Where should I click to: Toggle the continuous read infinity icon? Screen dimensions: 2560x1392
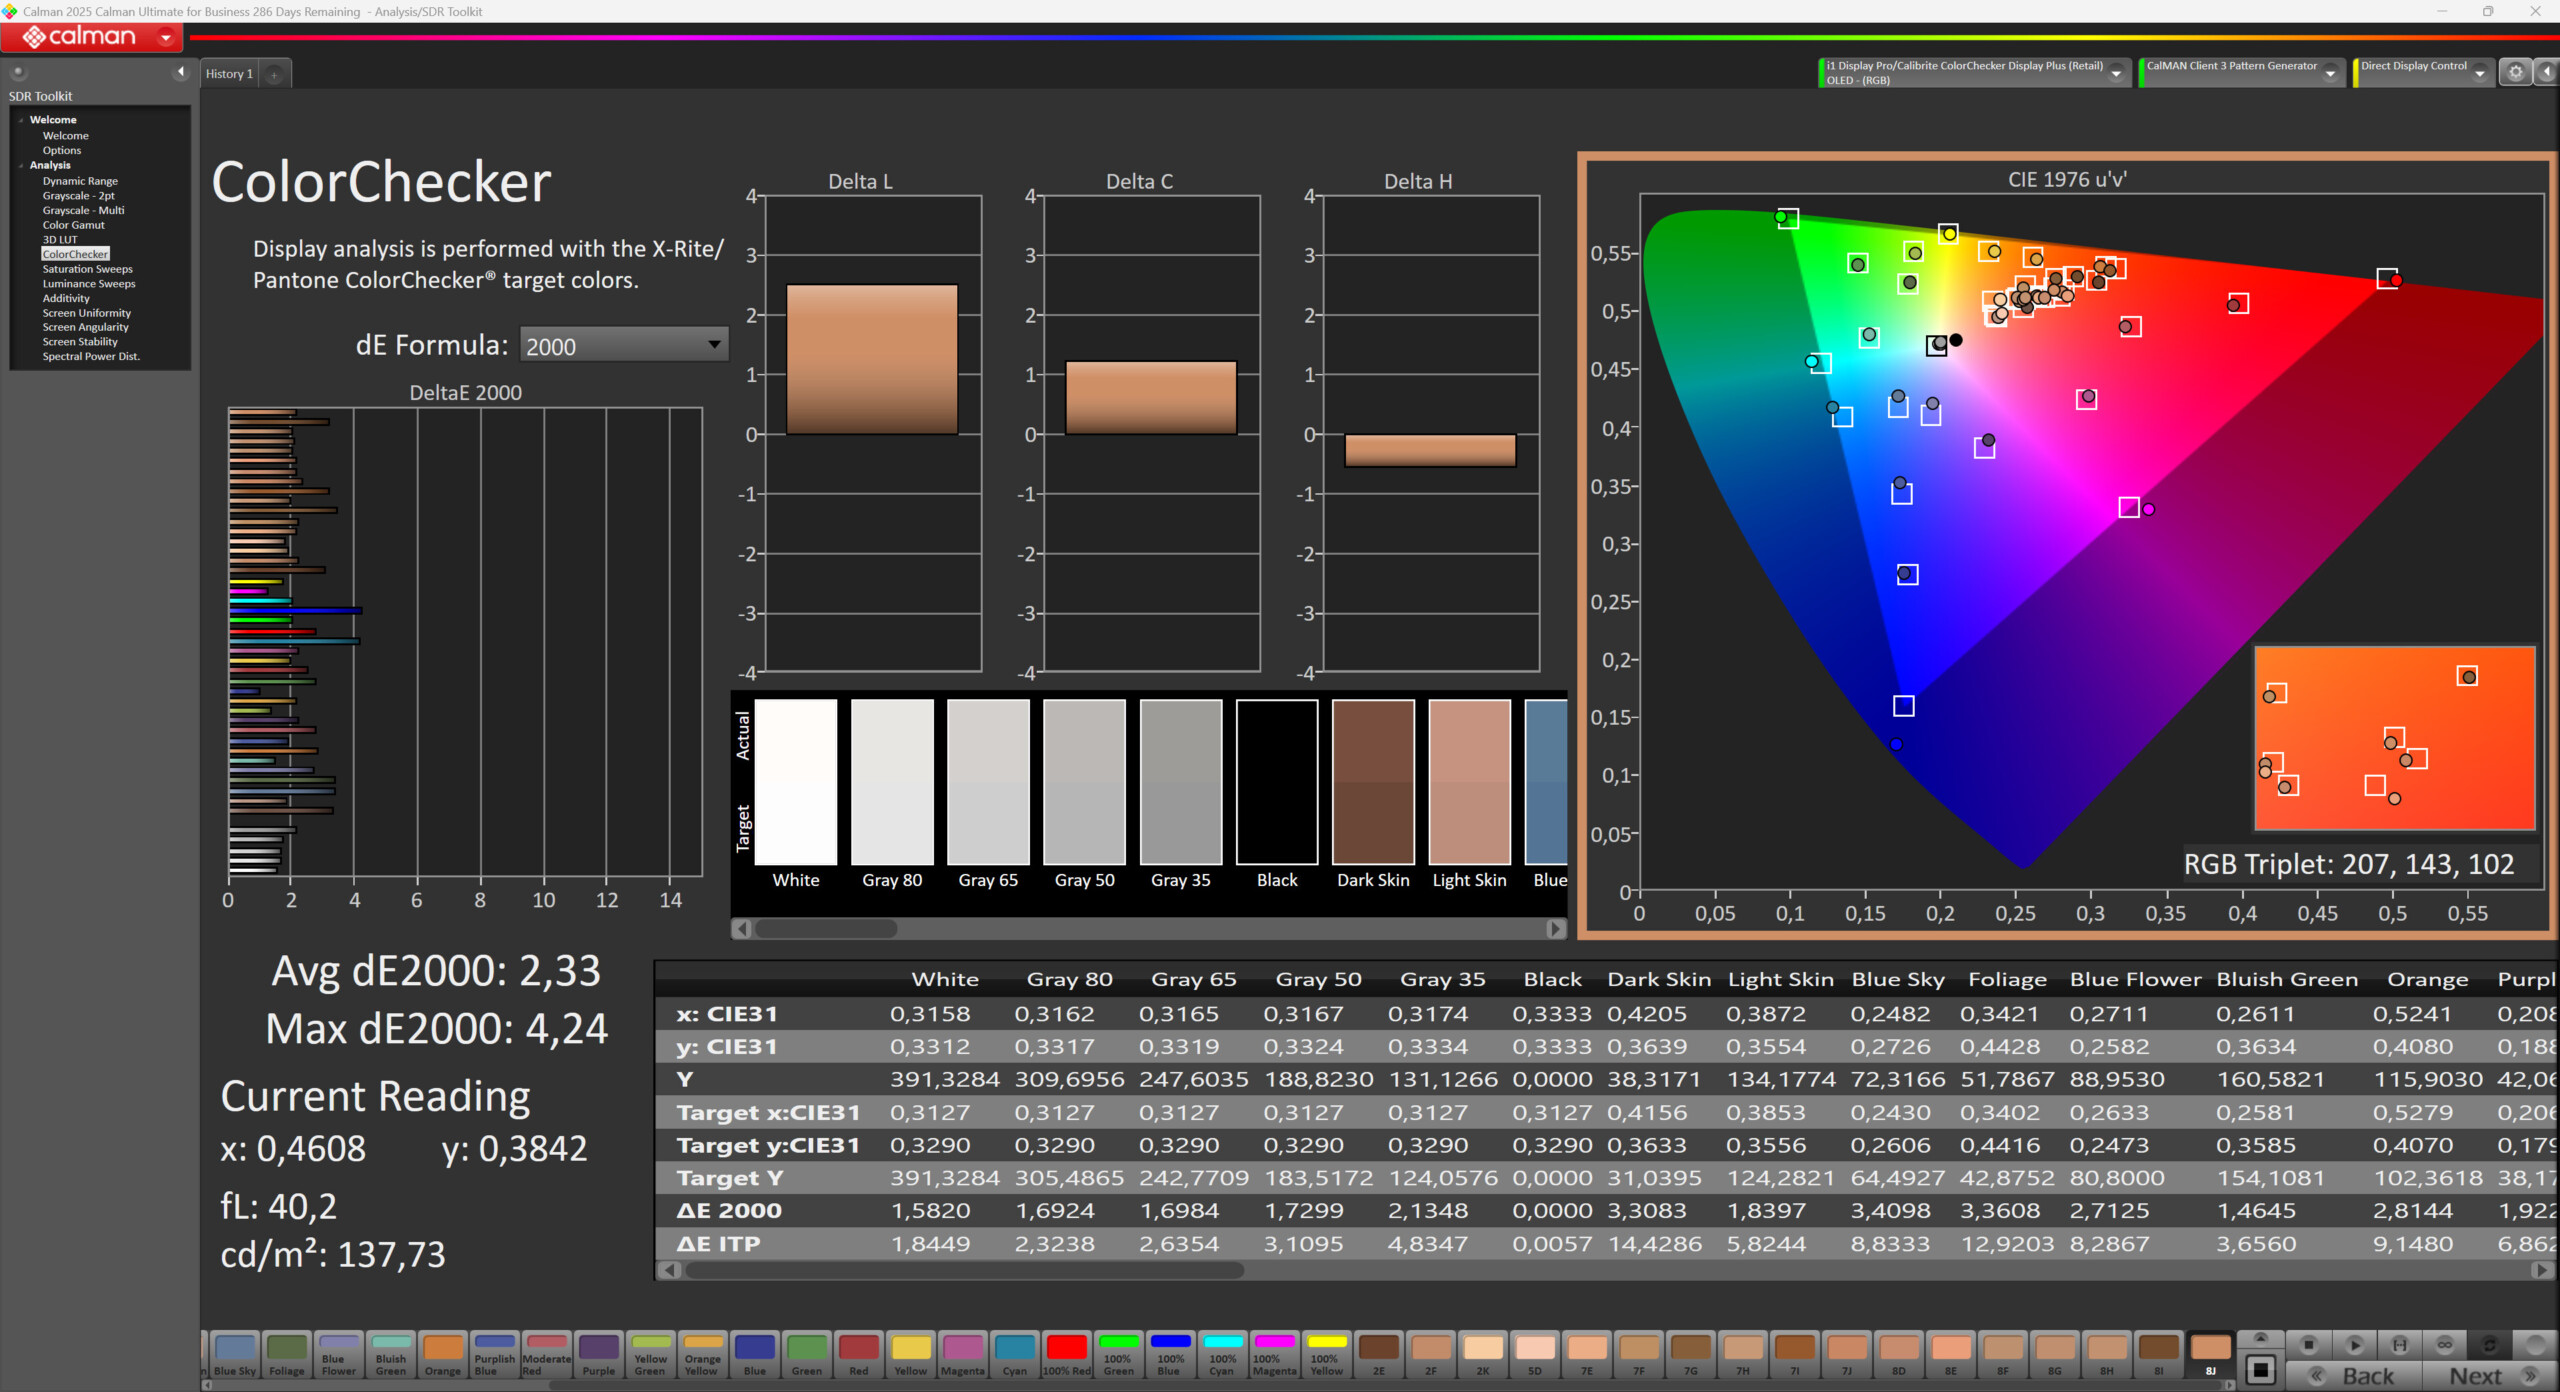[2444, 1345]
